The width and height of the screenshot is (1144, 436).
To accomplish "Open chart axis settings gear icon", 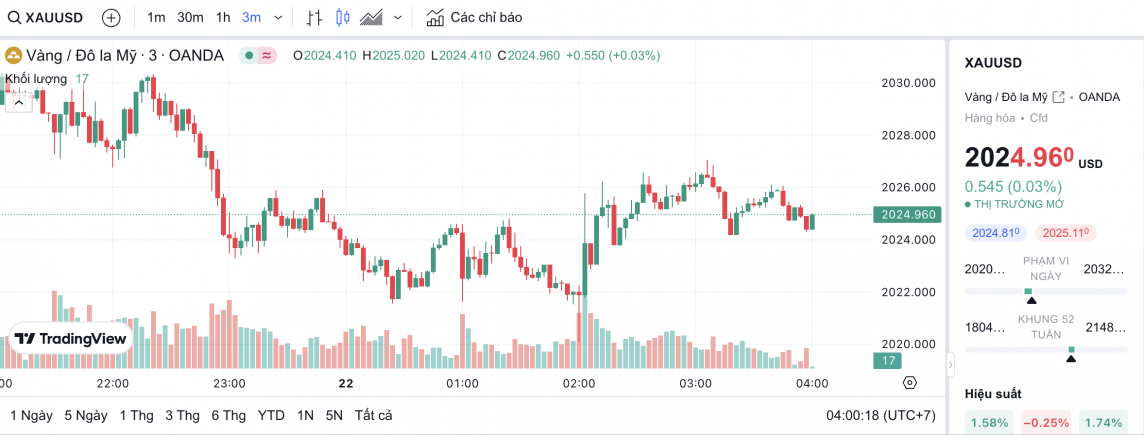I will point(909,382).
